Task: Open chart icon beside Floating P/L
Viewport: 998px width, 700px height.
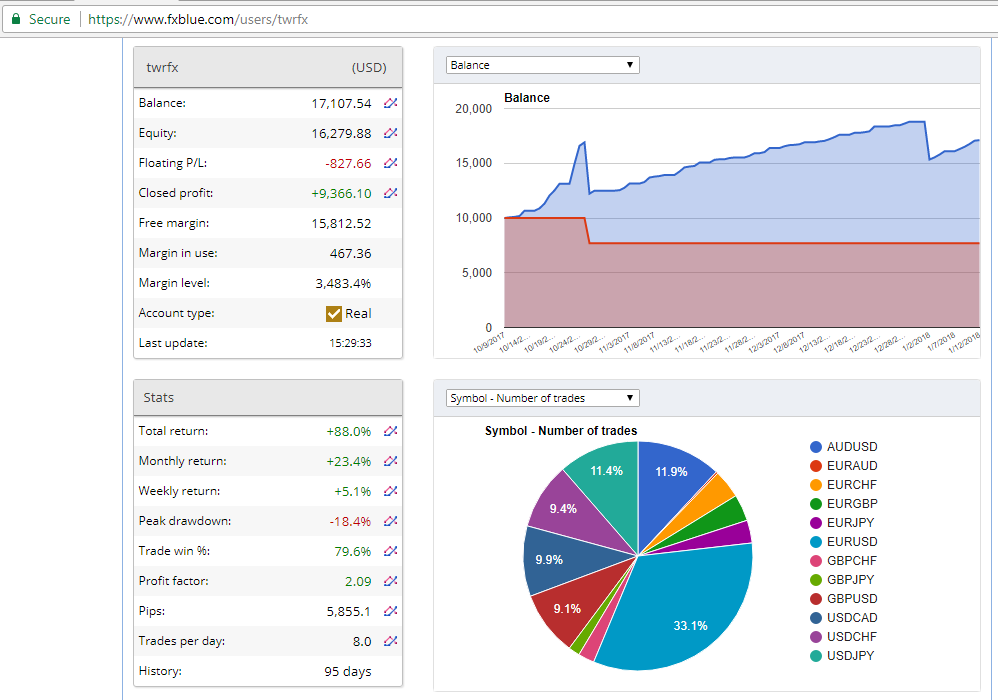Action: point(390,162)
